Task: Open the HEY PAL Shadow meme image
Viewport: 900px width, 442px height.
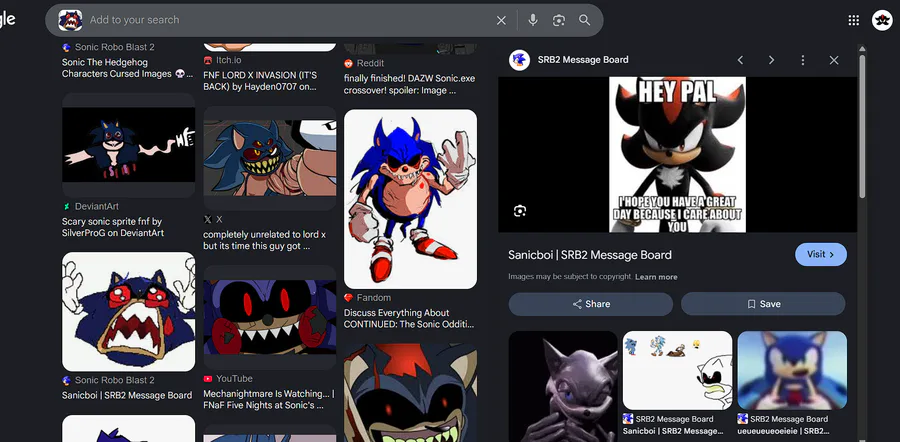Action: tap(677, 154)
